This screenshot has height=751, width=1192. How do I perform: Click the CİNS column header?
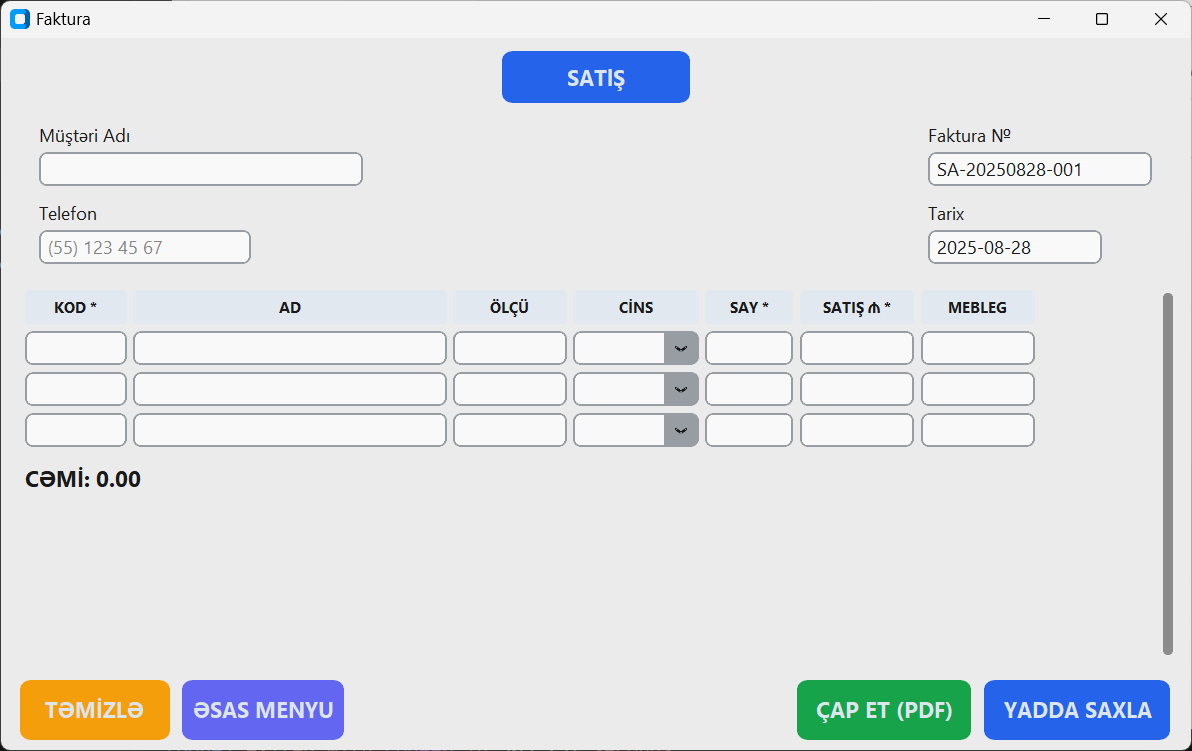636,307
